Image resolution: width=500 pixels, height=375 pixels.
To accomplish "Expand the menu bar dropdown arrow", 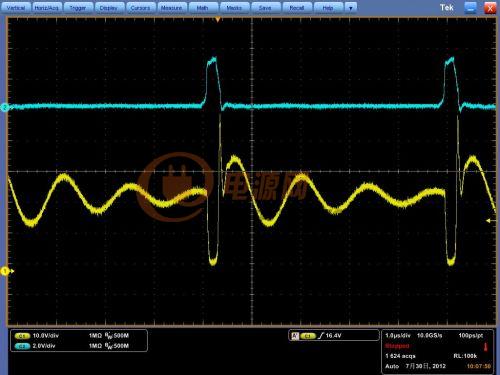I will click(x=351, y=7).
